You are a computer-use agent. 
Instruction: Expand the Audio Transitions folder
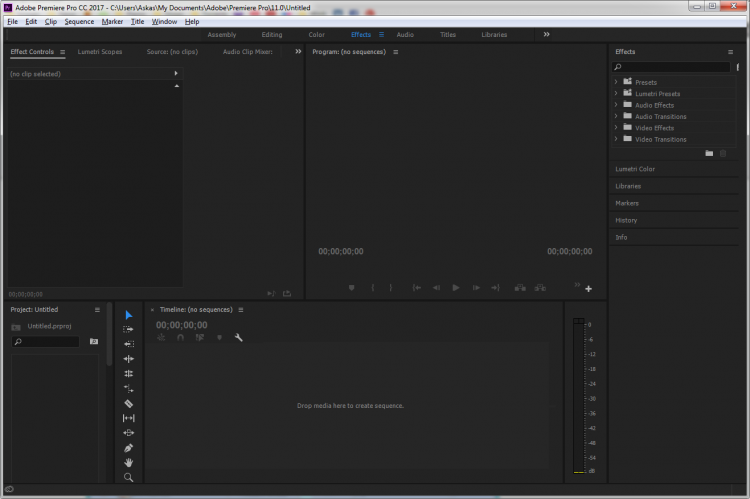pos(616,116)
